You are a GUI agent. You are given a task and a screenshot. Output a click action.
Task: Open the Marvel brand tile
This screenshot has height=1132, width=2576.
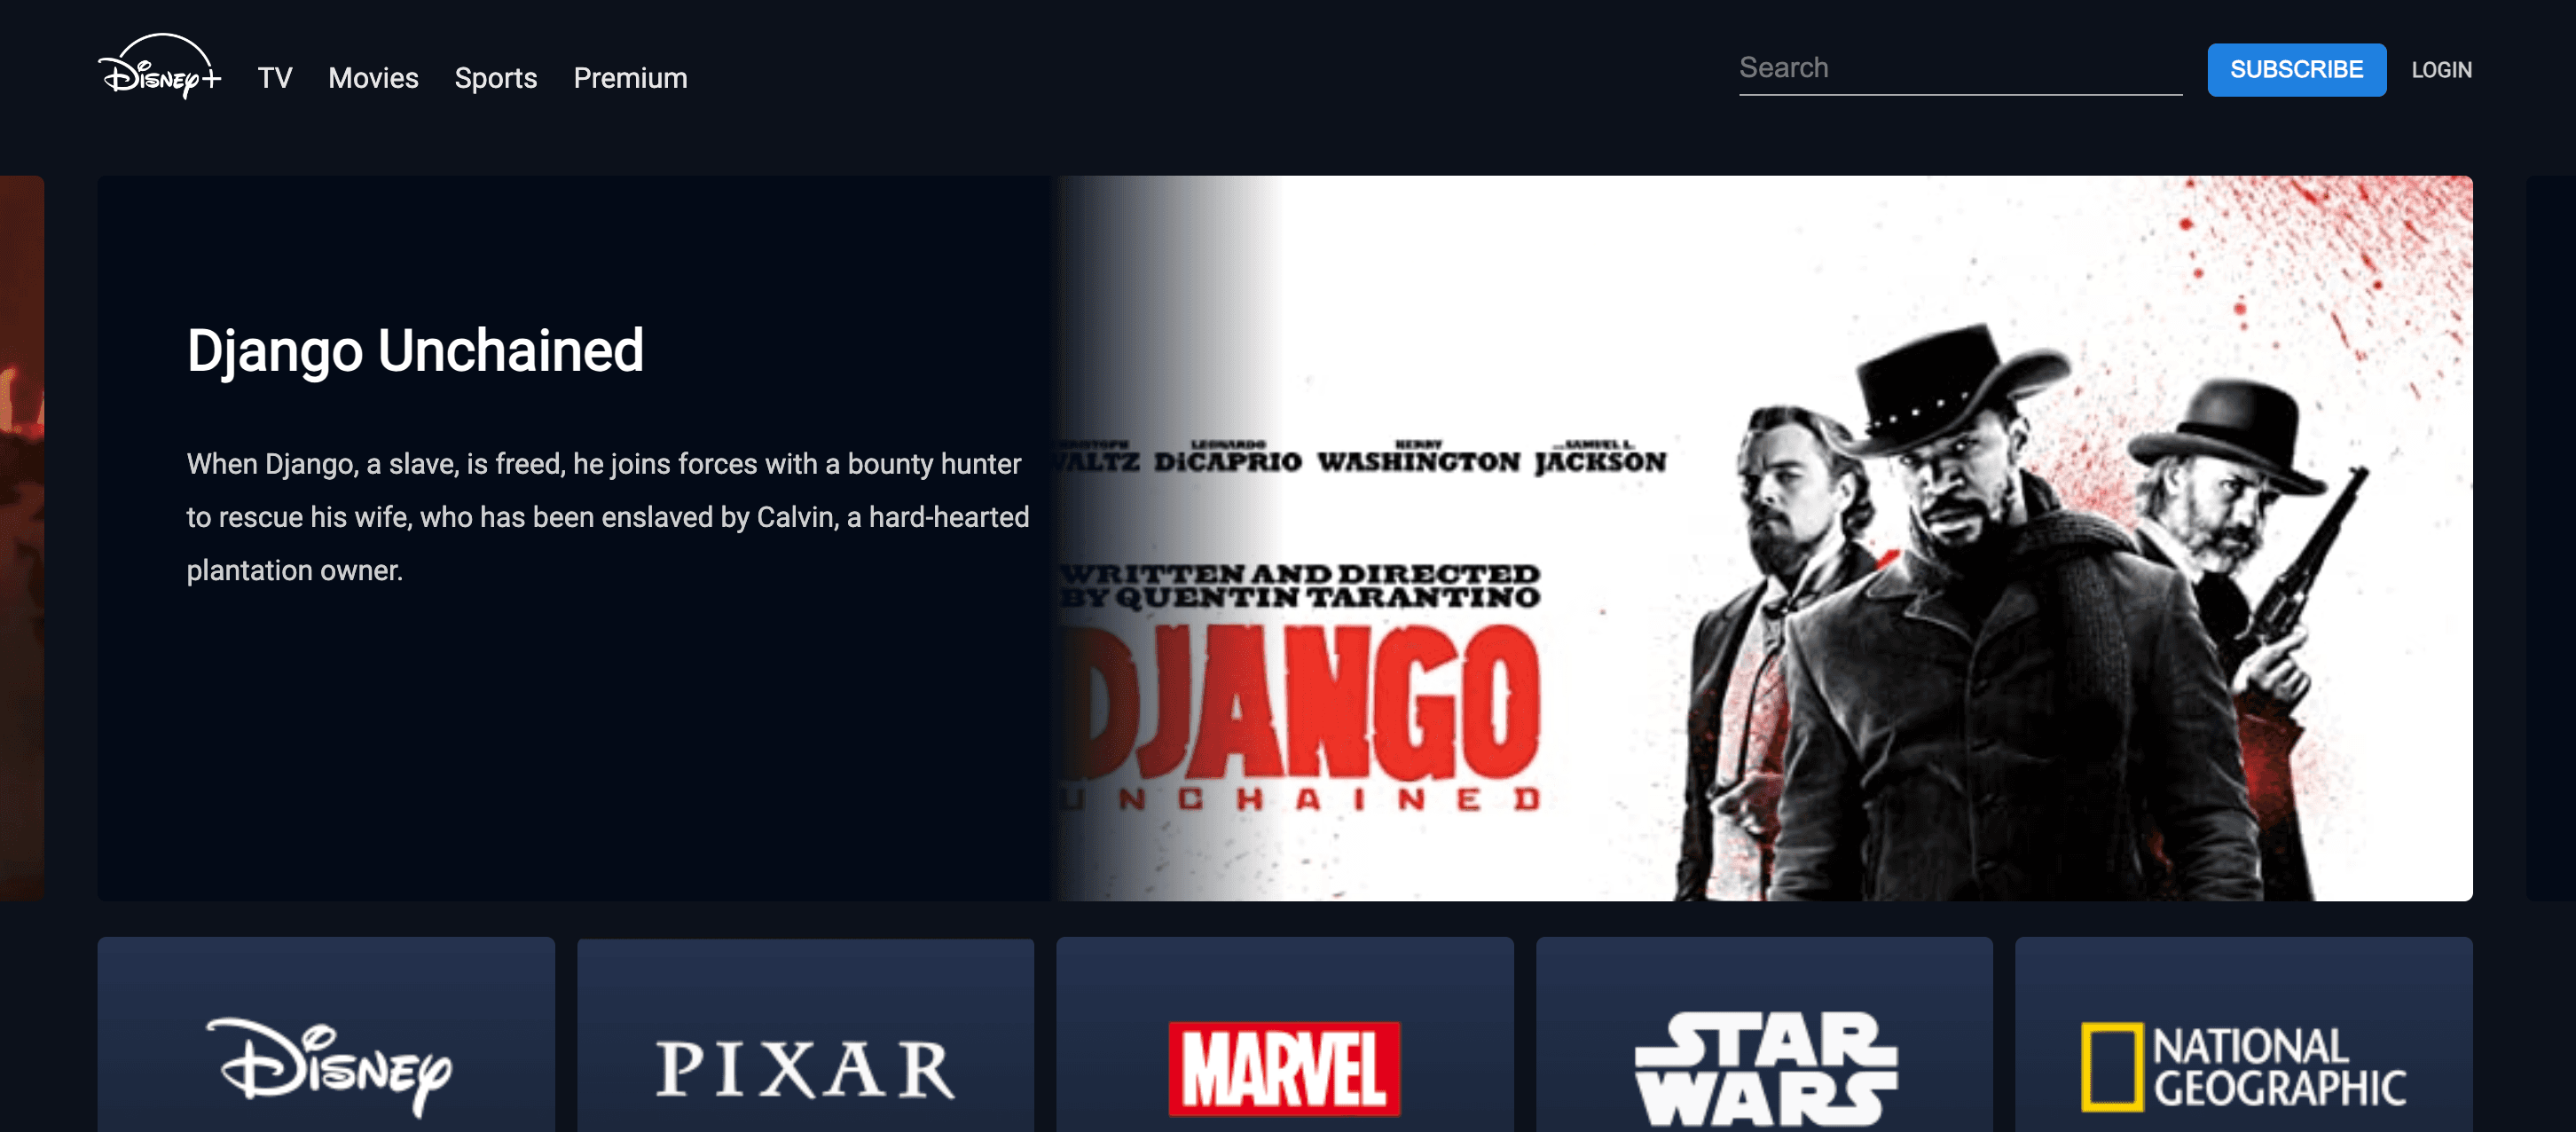pyautogui.click(x=1284, y=1034)
